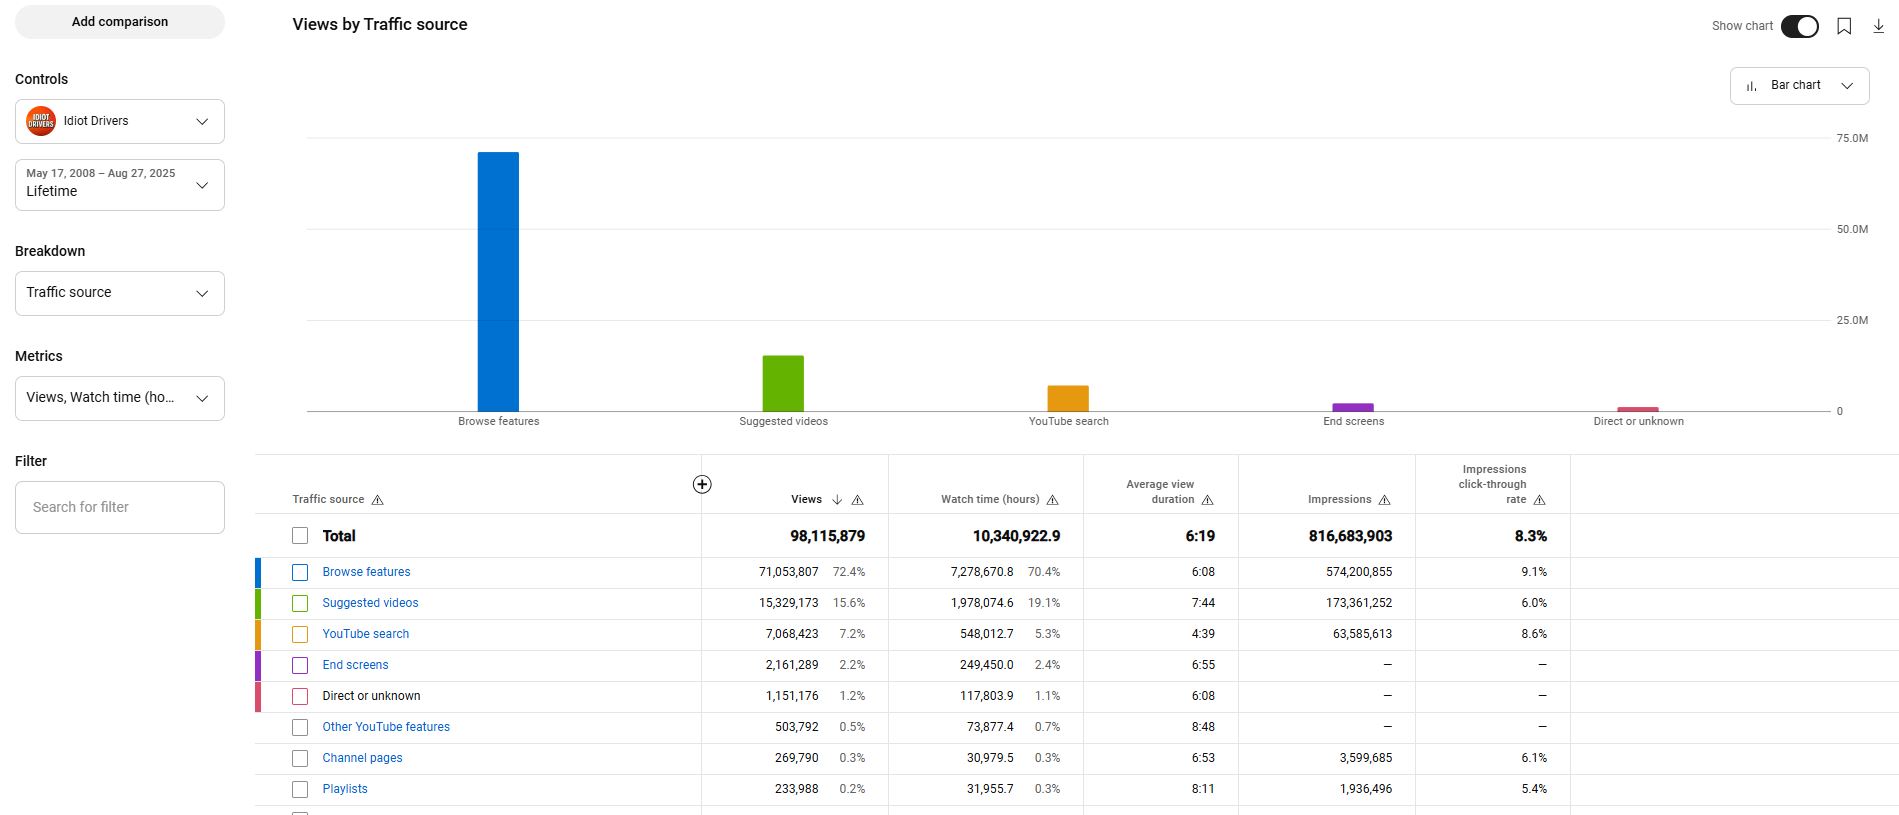Check the Total row checkbox
Image resolution: width=1899 pixels, height=815 pixels.
point(300,536)
